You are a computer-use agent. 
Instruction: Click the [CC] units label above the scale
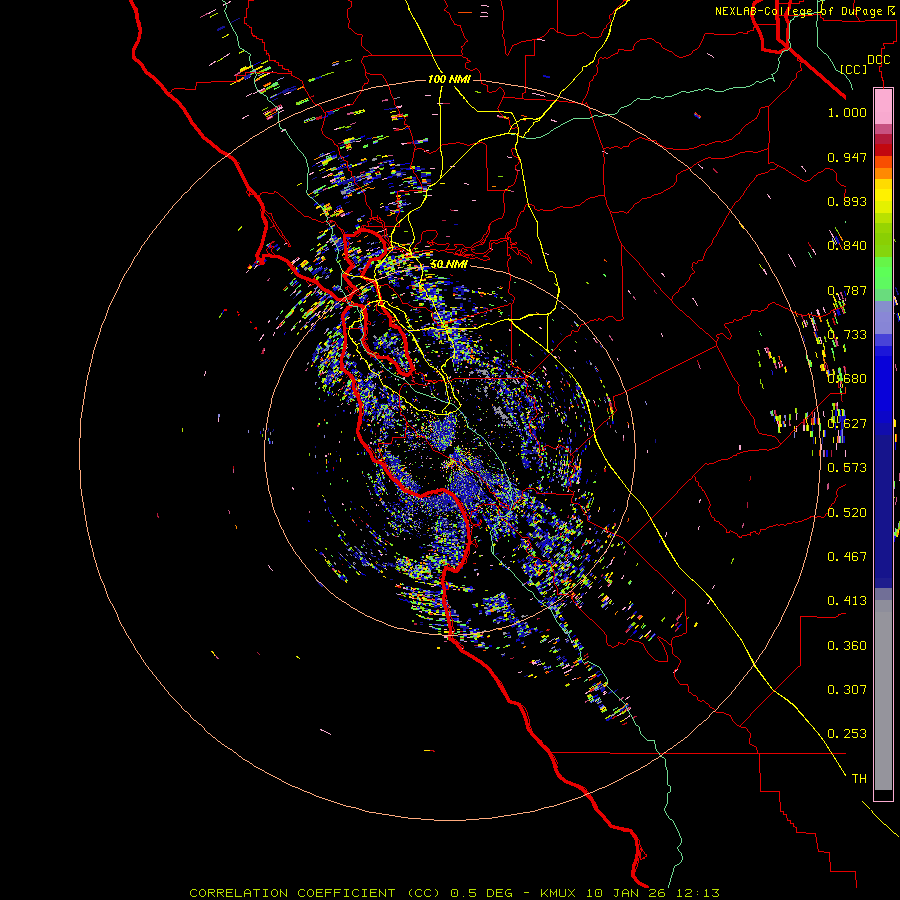tap(854, 69)
